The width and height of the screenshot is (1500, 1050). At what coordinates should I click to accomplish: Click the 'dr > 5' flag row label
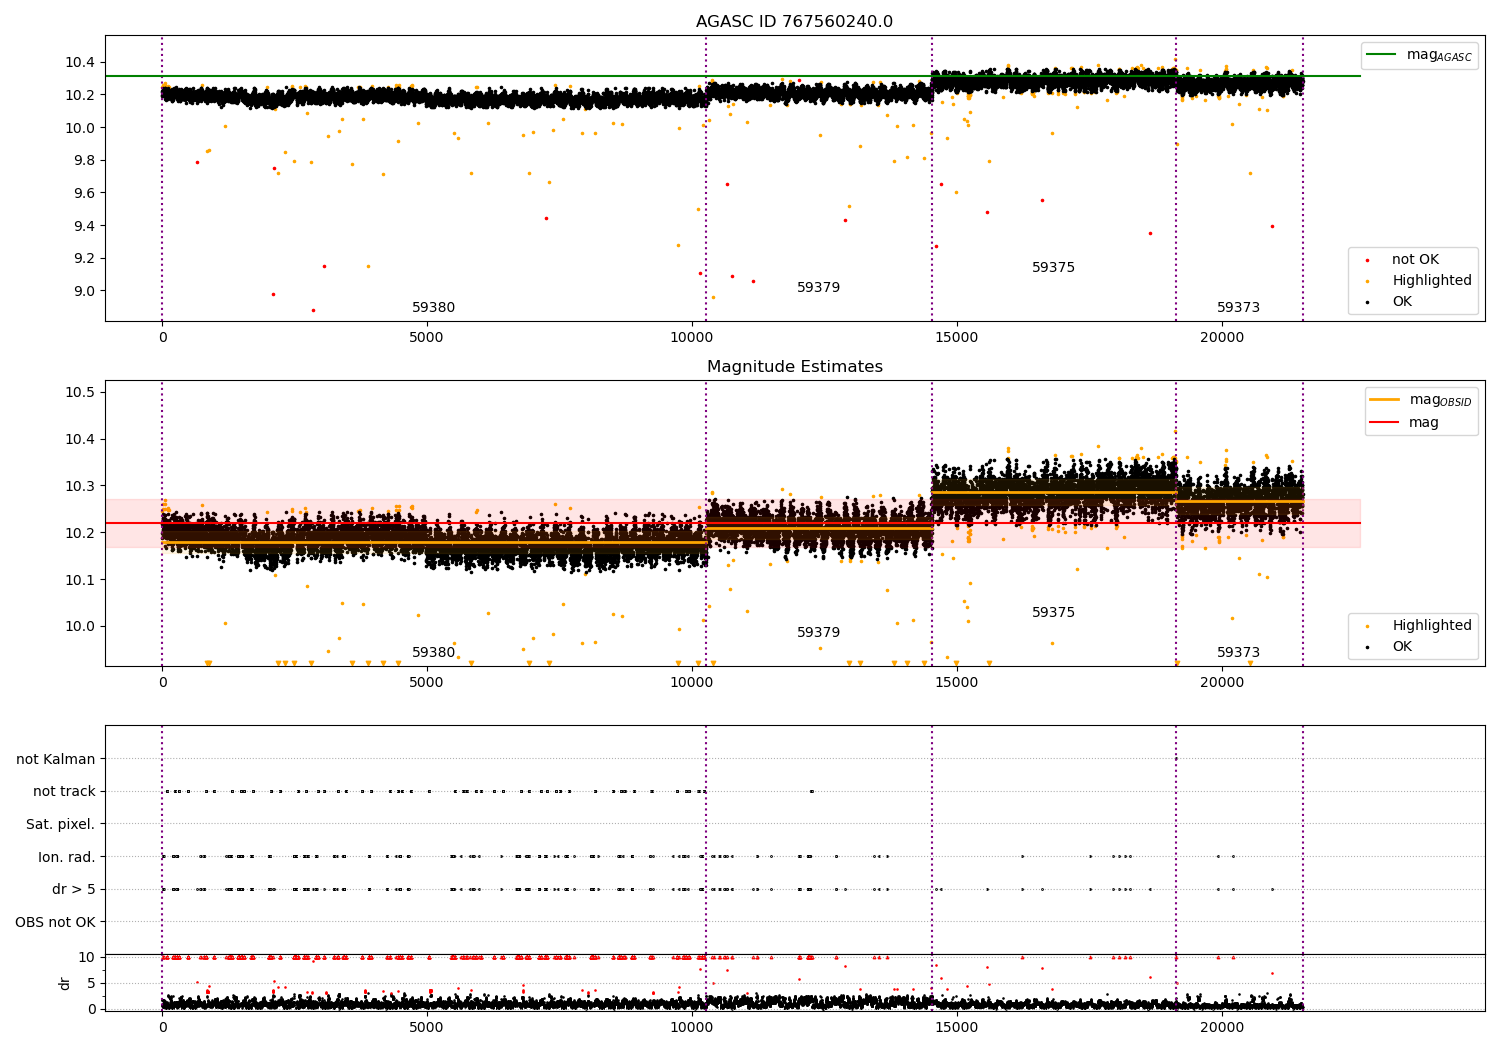pyautogui.click(x=74, y=890)
